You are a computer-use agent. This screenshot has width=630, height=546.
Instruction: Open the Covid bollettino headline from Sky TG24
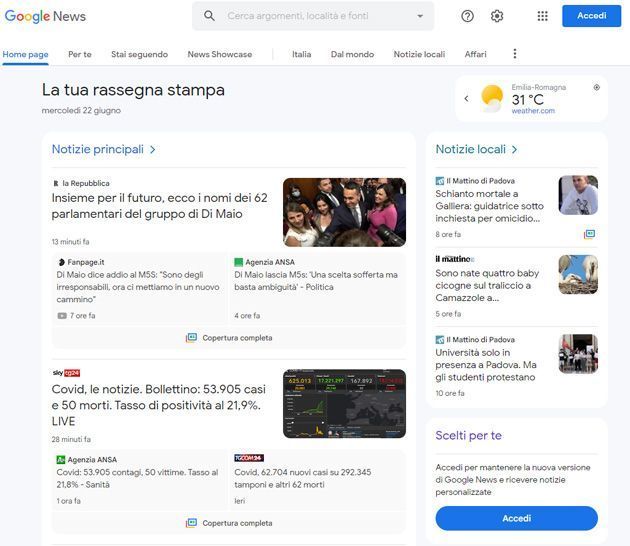159,397
